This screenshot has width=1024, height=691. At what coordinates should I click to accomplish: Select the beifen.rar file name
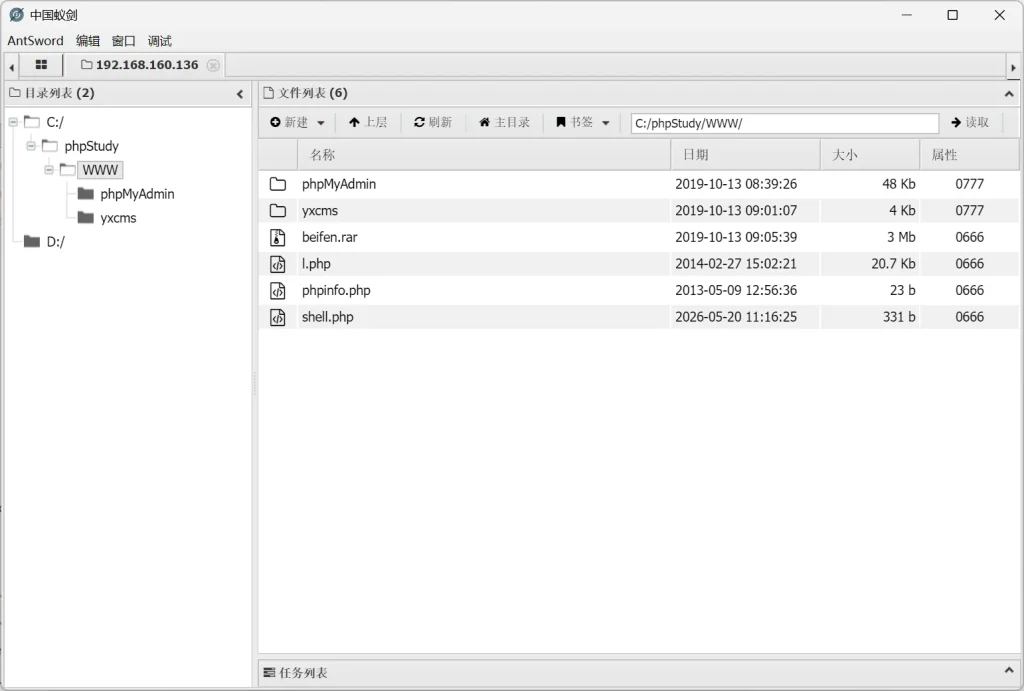coord(330,237)
